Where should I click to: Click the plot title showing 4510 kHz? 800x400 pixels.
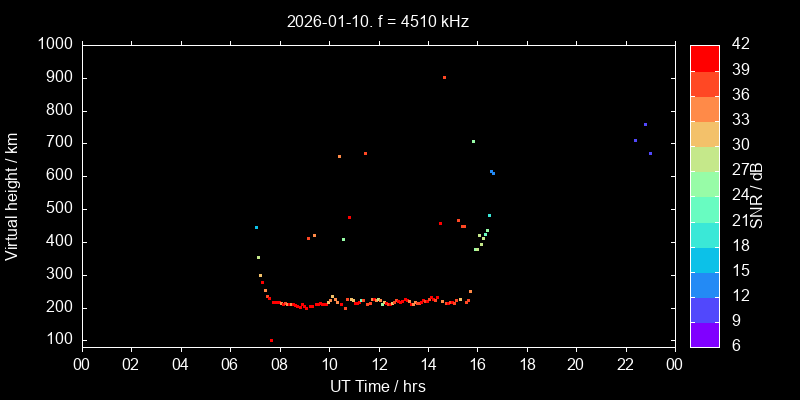(x=377, y=20)
